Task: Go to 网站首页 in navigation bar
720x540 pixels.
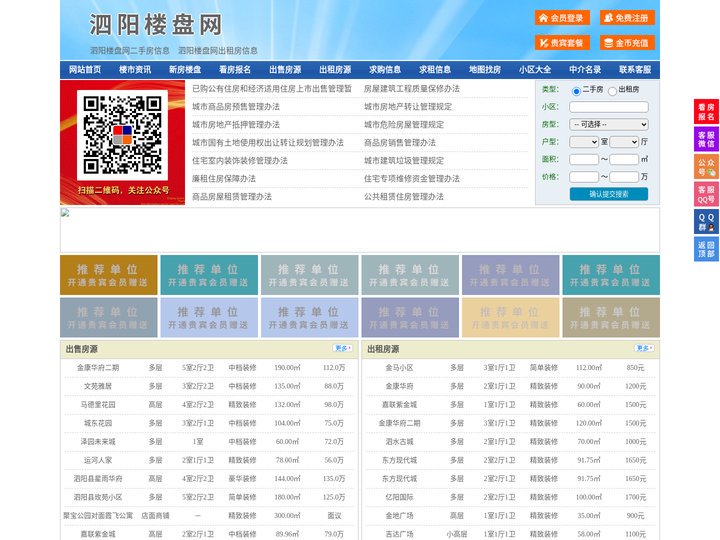Action: click(85, 70)
